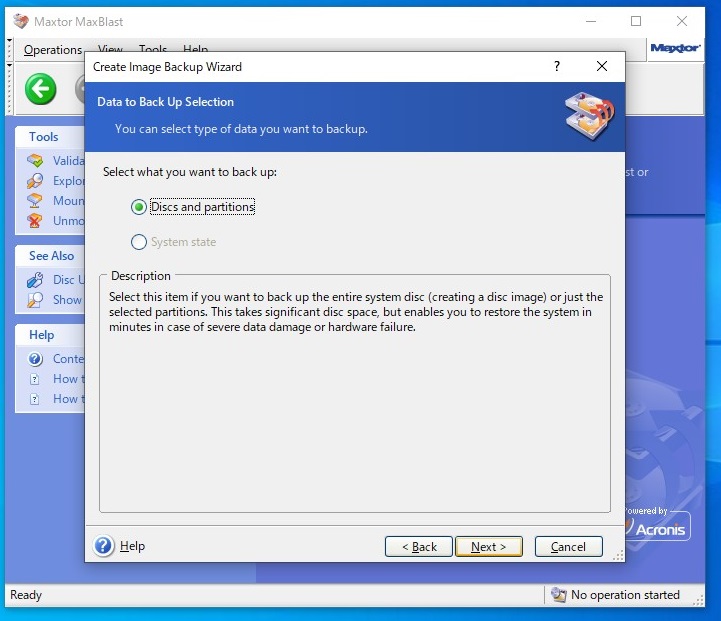Click 'No operation started' status text
The width and height of the screenshot is (721, 621).
[625, 595]
